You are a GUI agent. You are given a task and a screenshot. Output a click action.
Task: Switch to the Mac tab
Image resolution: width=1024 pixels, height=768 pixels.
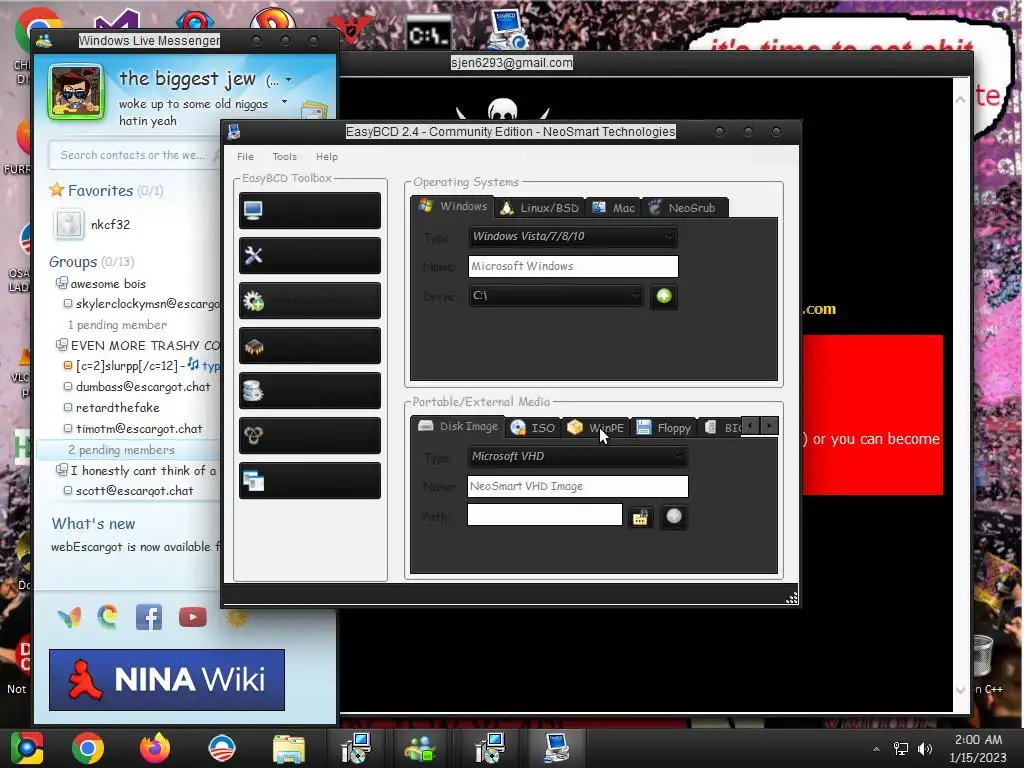click(x=613, y=208)
